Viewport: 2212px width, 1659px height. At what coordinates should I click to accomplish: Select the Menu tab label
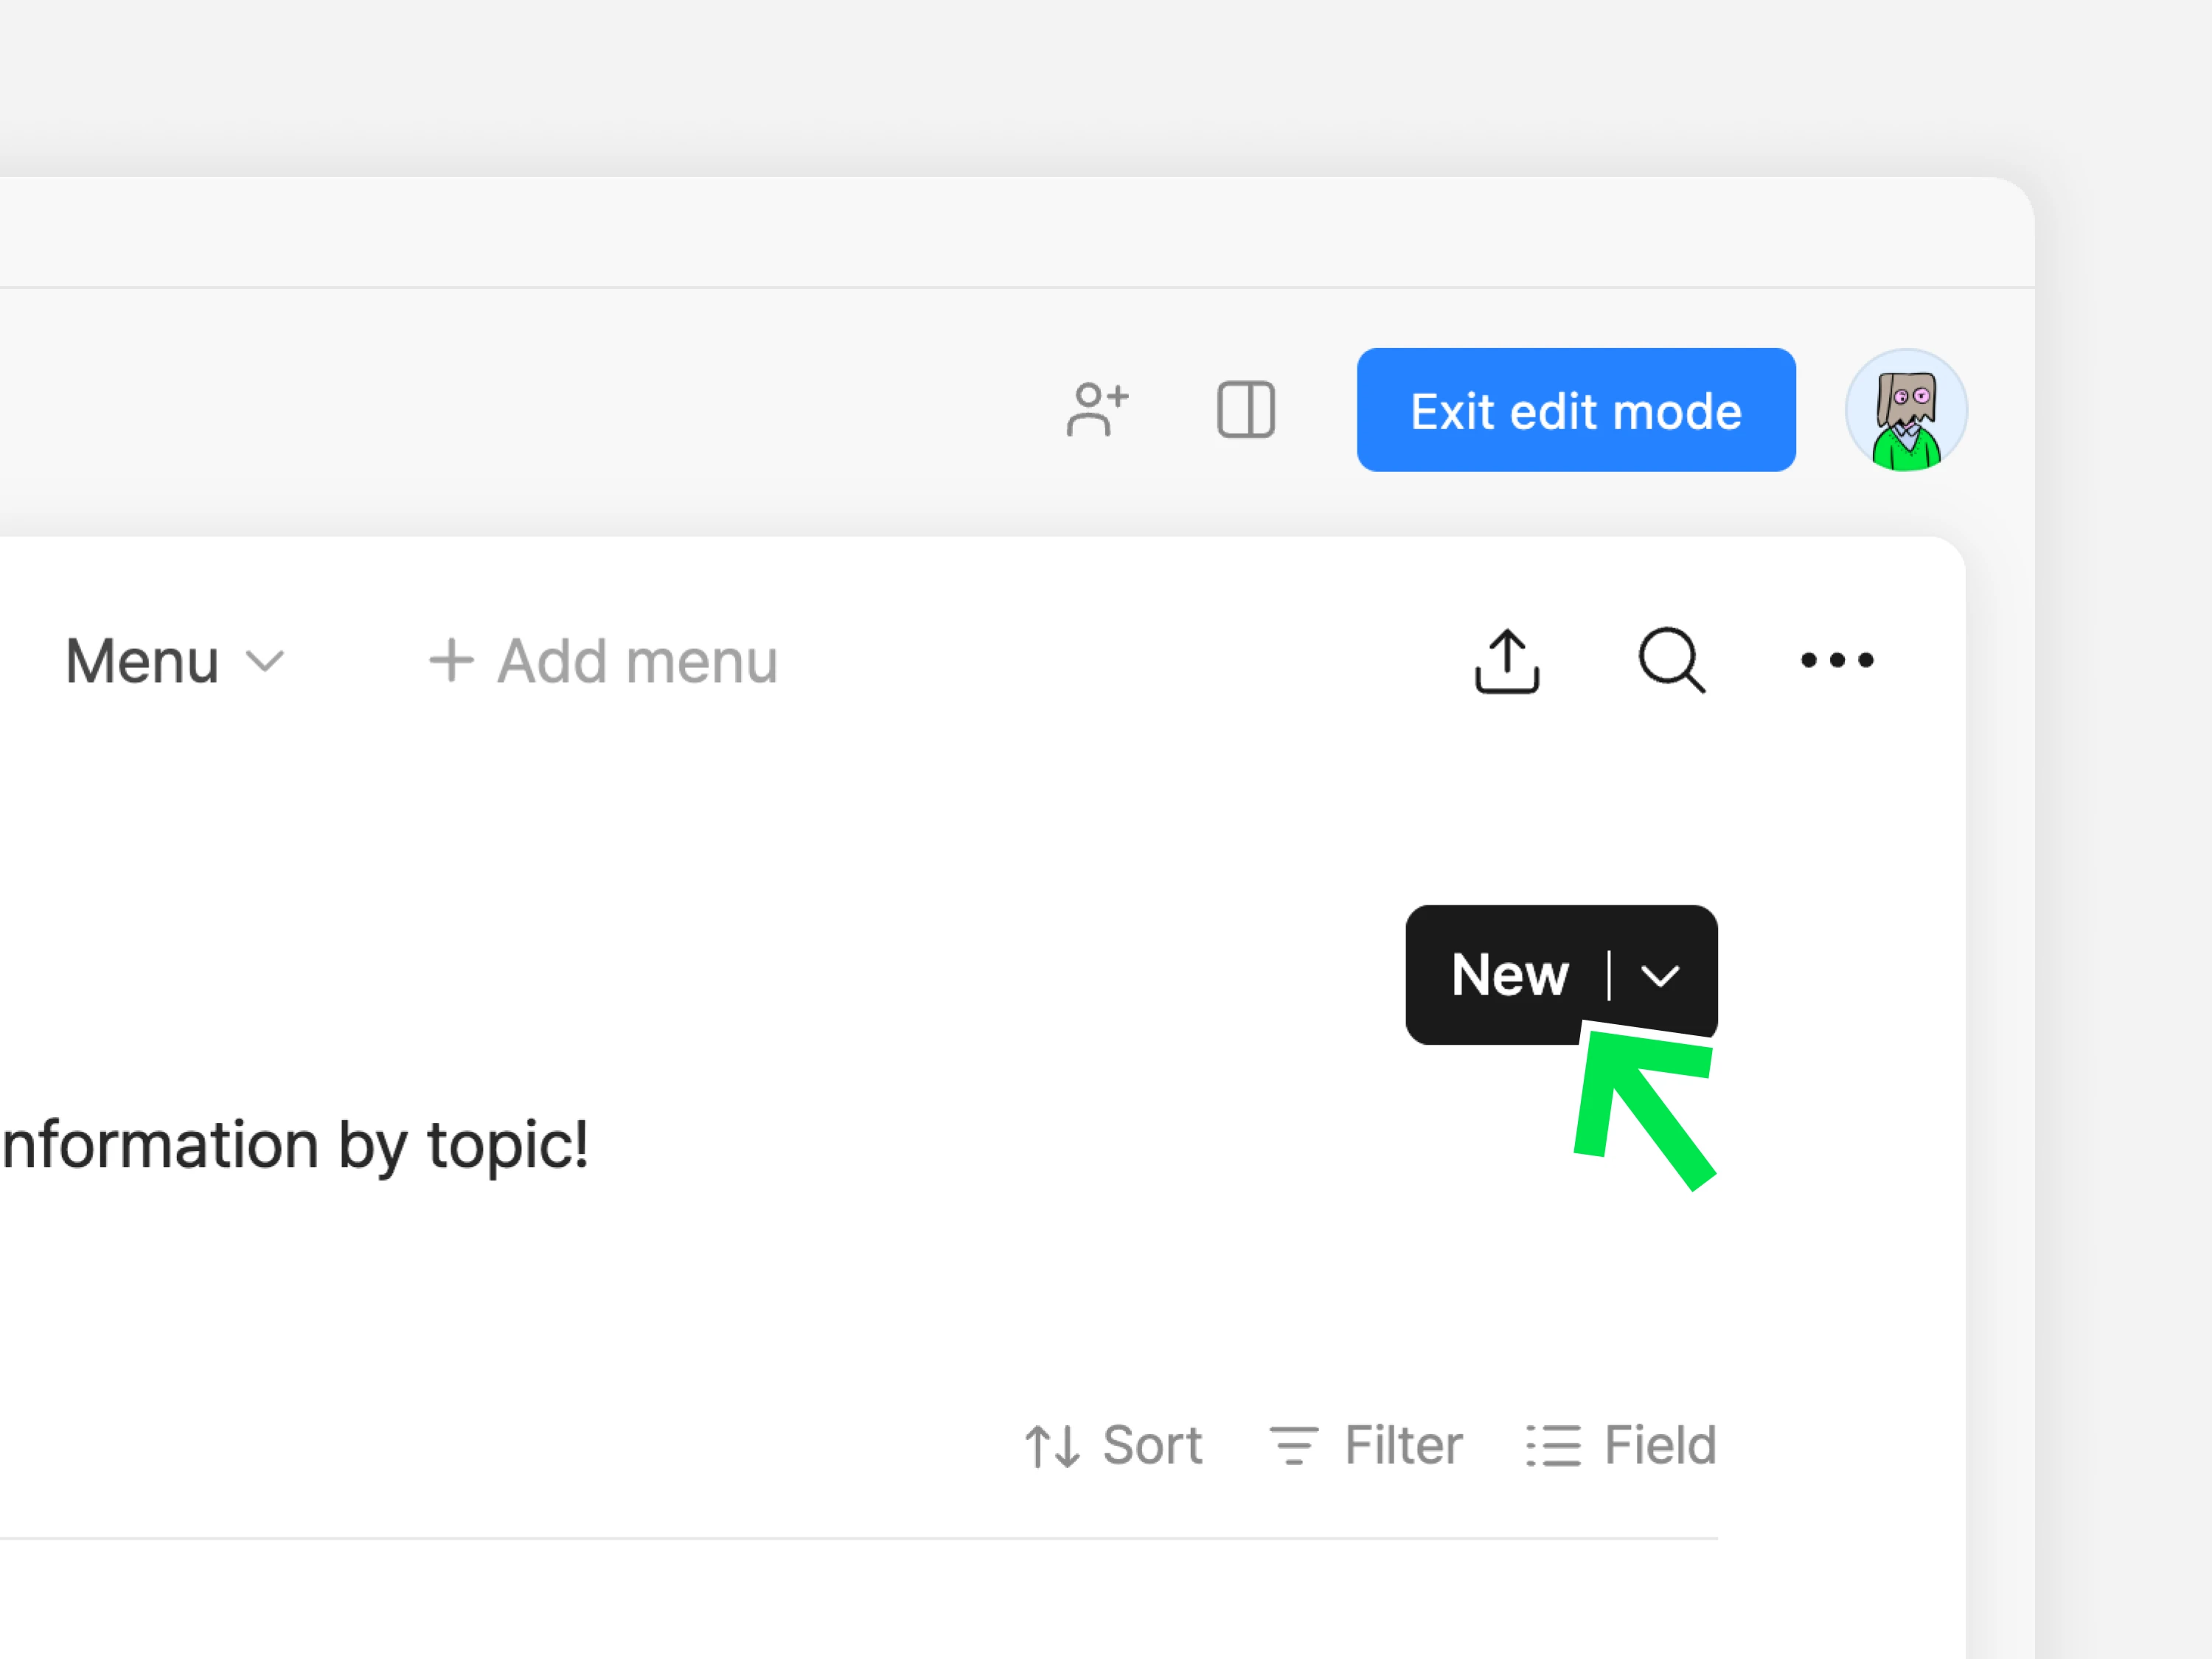(x=142, y=661)
